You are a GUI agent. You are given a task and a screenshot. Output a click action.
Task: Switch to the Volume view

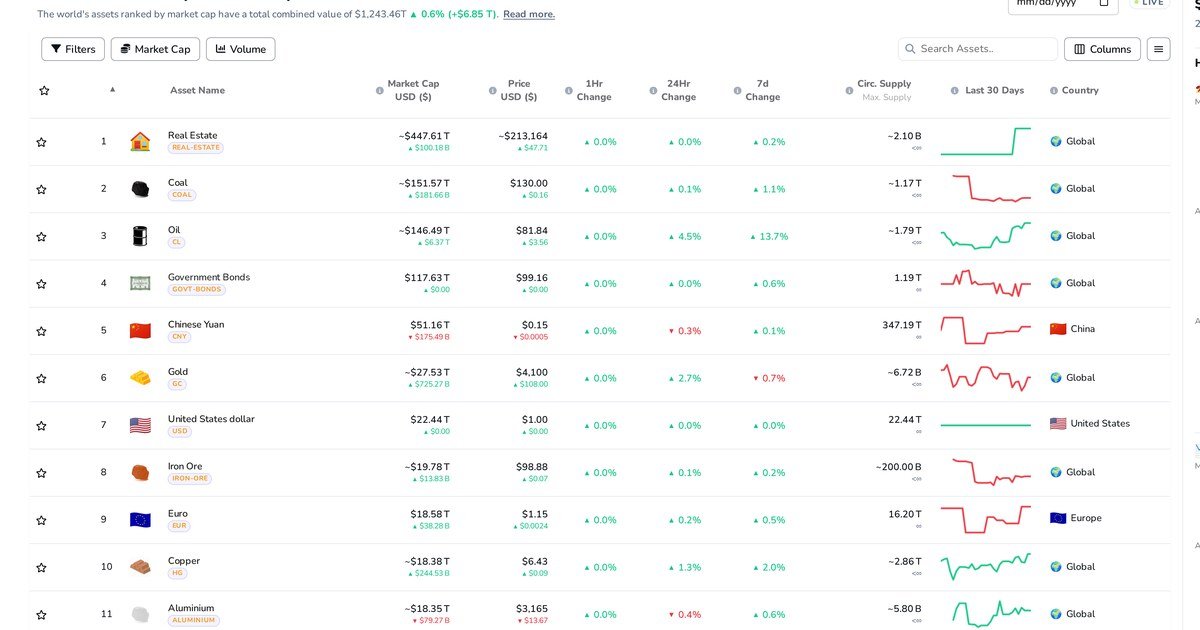tap(241, 49)
